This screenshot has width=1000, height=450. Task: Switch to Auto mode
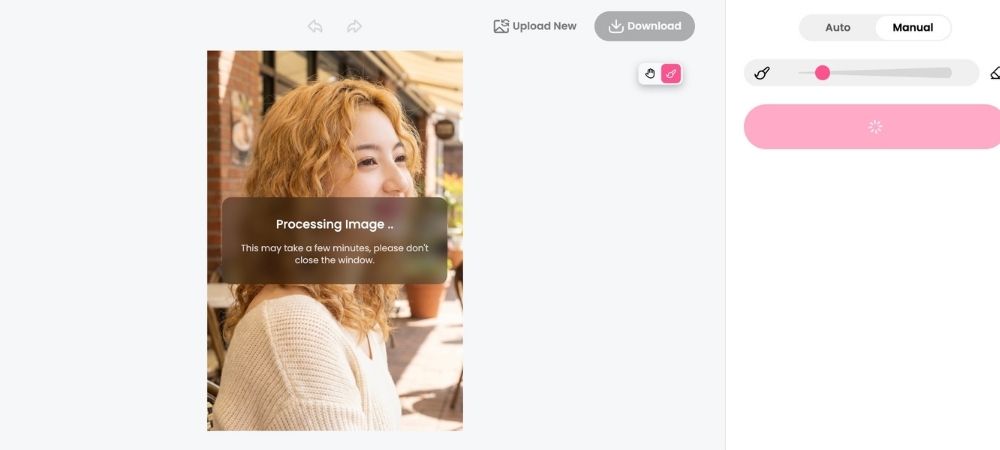(837, 27)
